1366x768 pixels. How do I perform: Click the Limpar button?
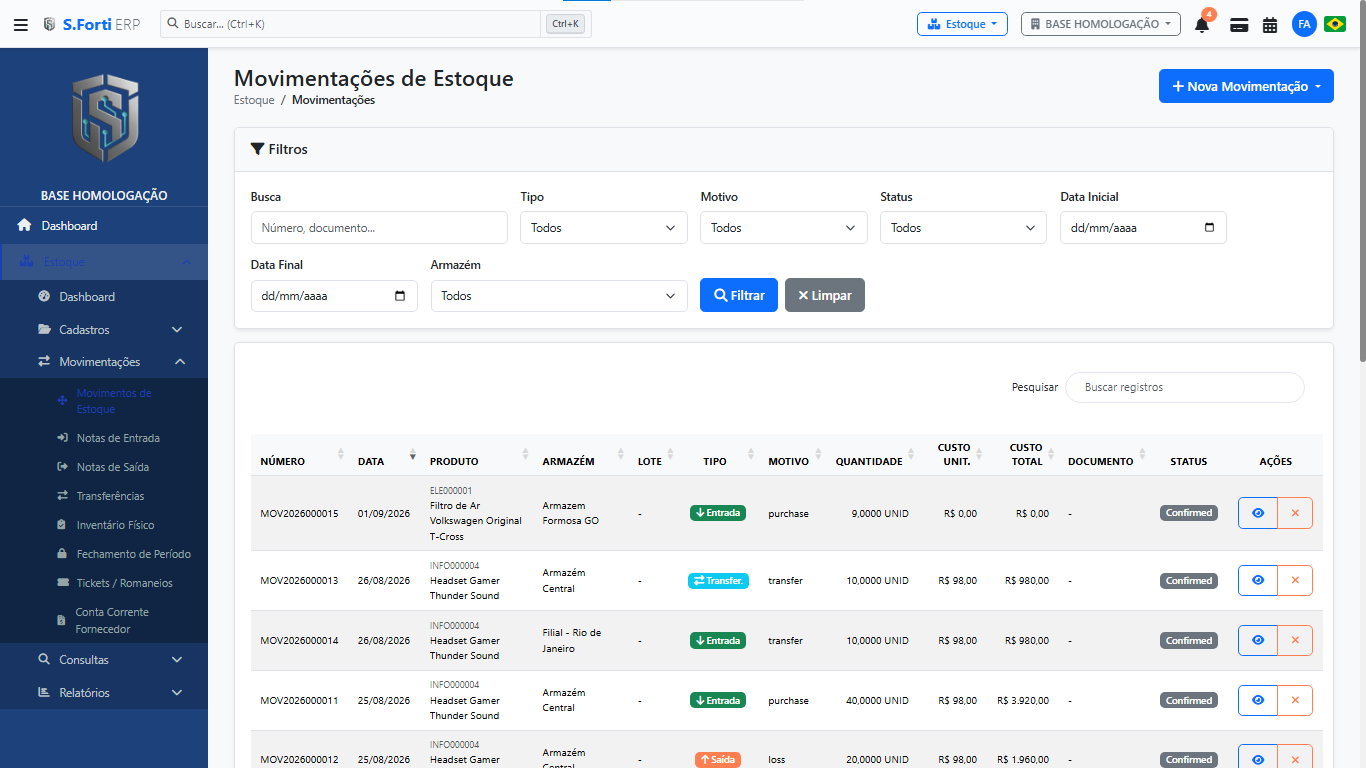[825, 295]
